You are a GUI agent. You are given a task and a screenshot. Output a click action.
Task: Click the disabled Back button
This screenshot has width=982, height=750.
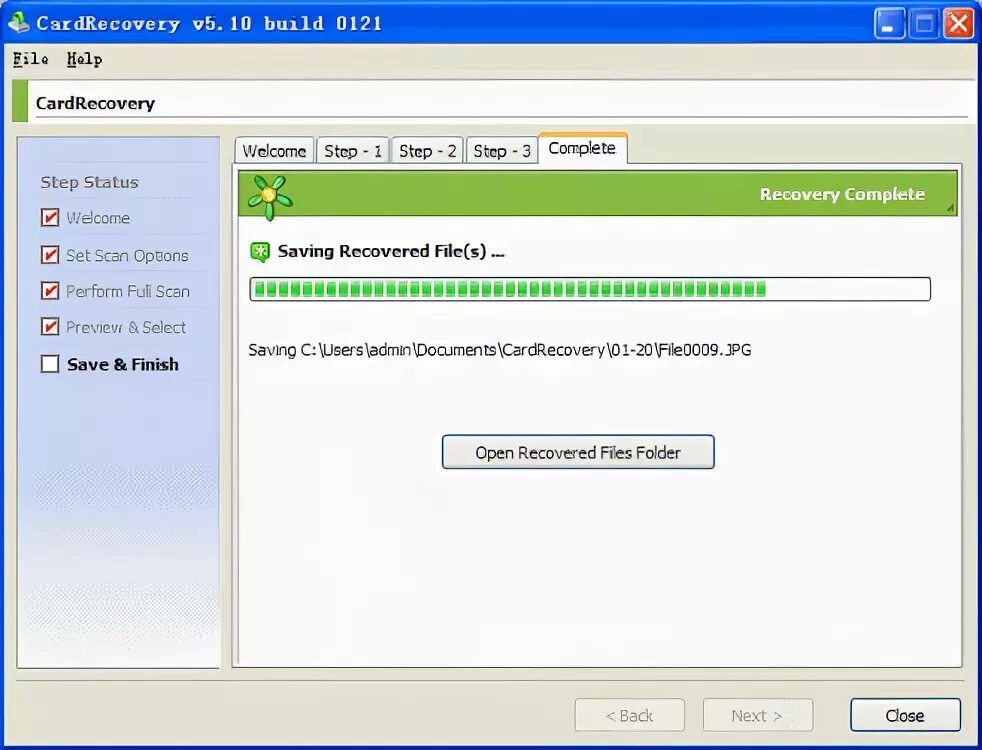point(629,715)
